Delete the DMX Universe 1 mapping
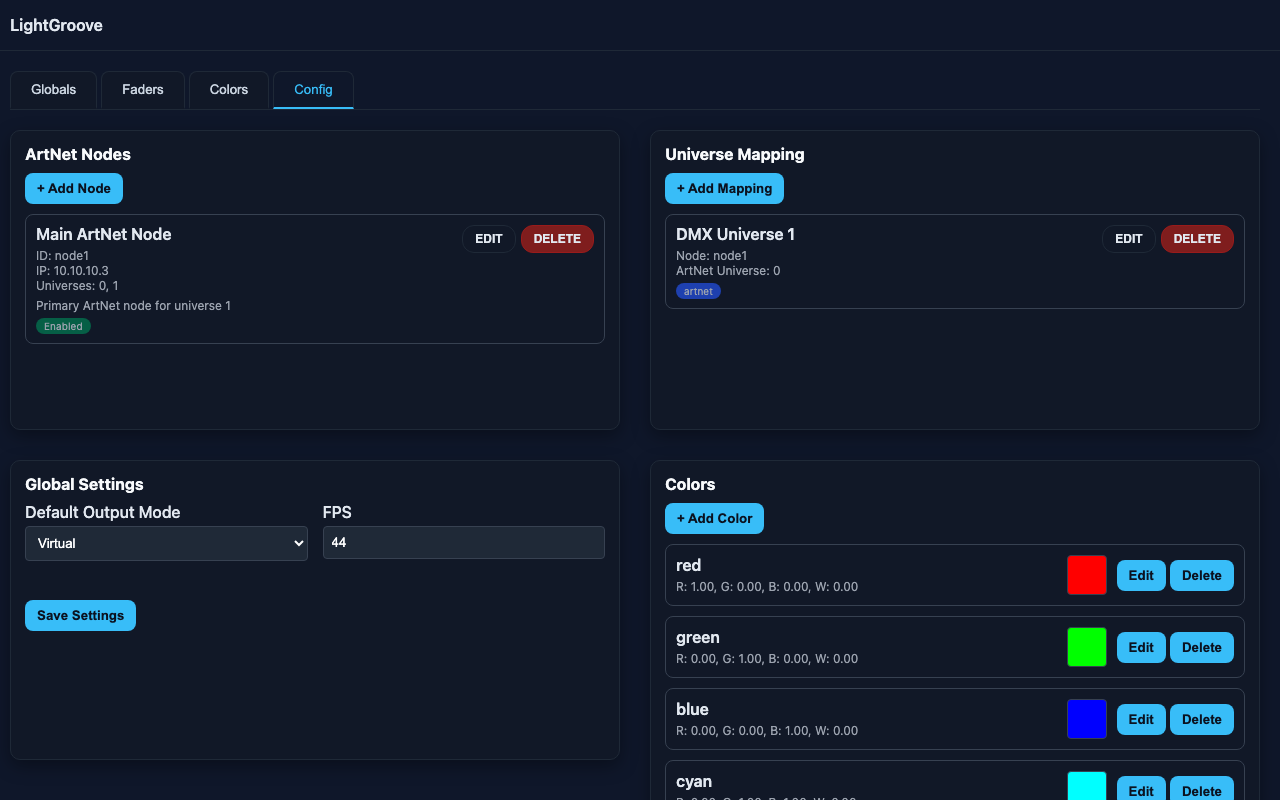The image size is (1280, 800). 1197,239
